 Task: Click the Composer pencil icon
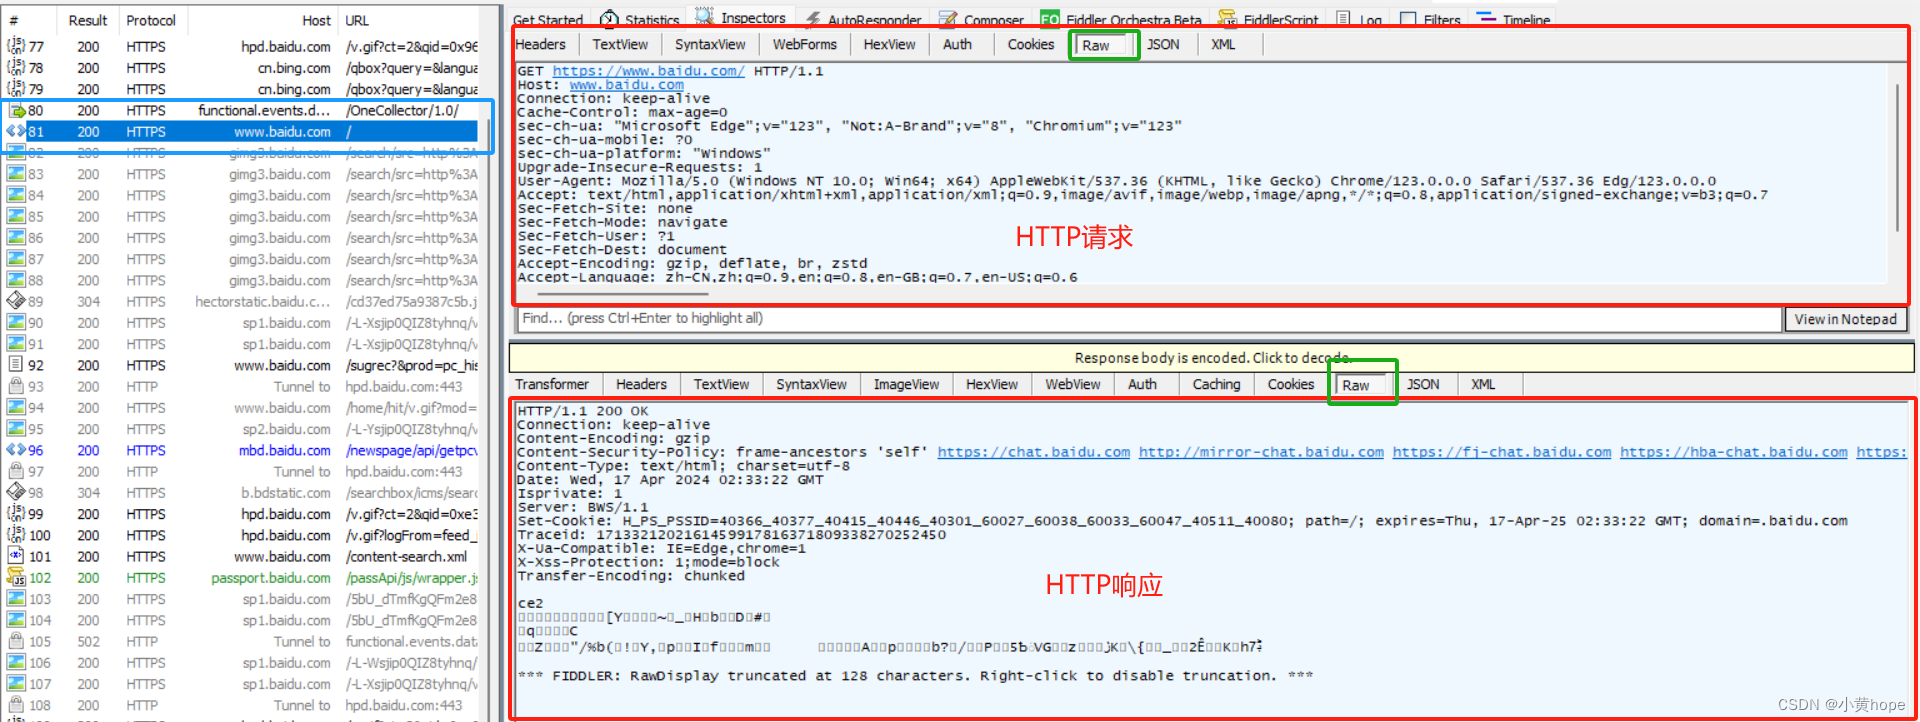[x=948, y=19]
